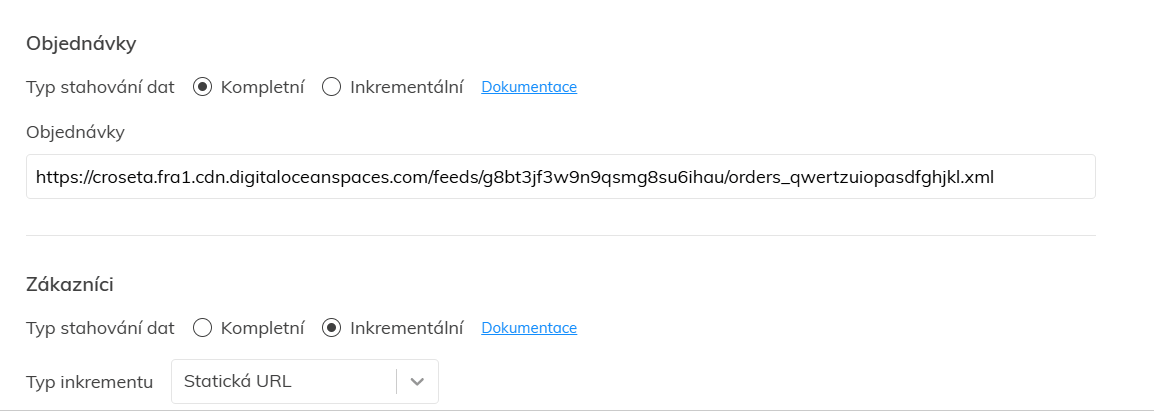The image size is (1154, 411).
Task: Click the Kompletní label text in Zákazníci
Action: 262,328
